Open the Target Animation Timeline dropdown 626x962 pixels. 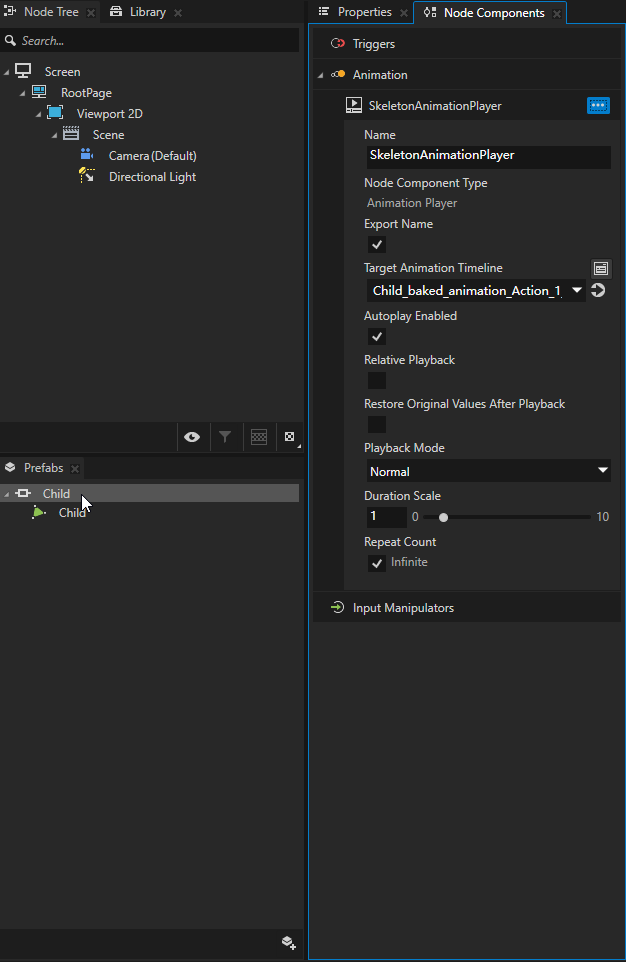coord(476,290)
